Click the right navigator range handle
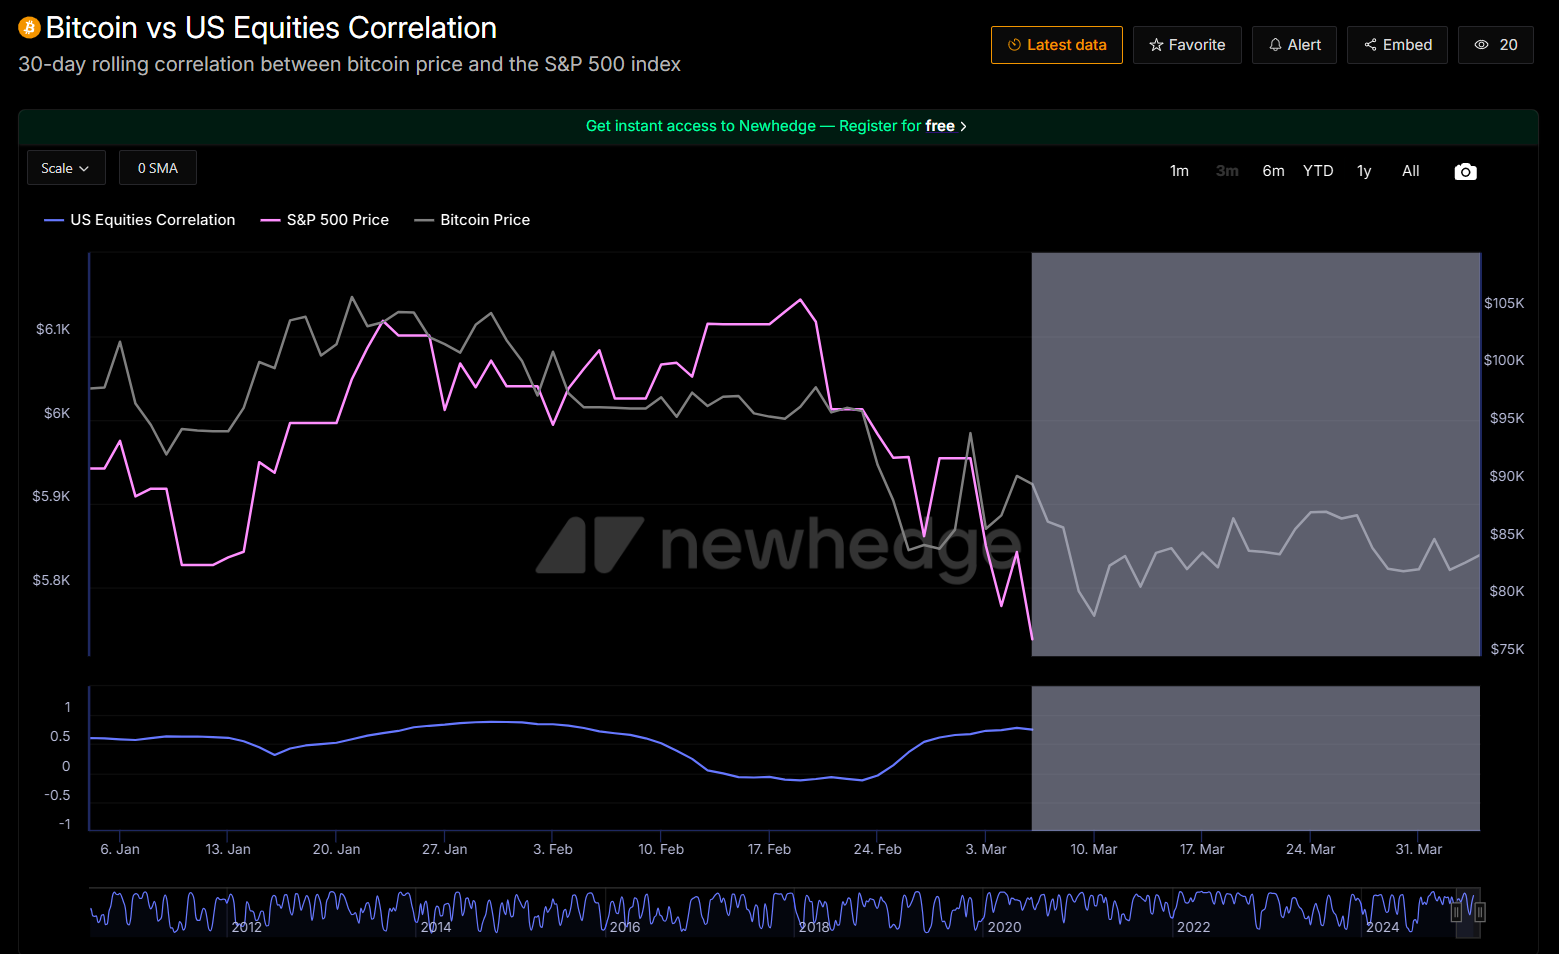This screenshot has width=1559, height=954. tap(1480, 912)
